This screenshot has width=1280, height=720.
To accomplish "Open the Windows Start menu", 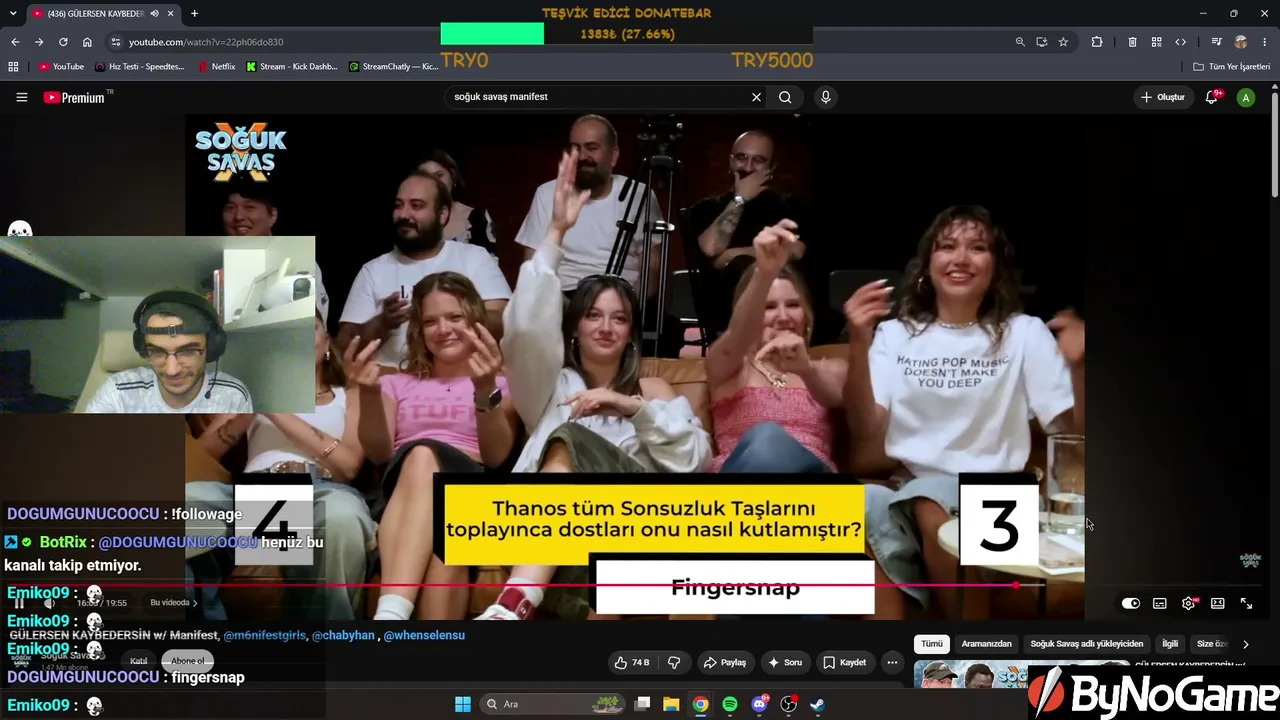I will tap(463, 704).
